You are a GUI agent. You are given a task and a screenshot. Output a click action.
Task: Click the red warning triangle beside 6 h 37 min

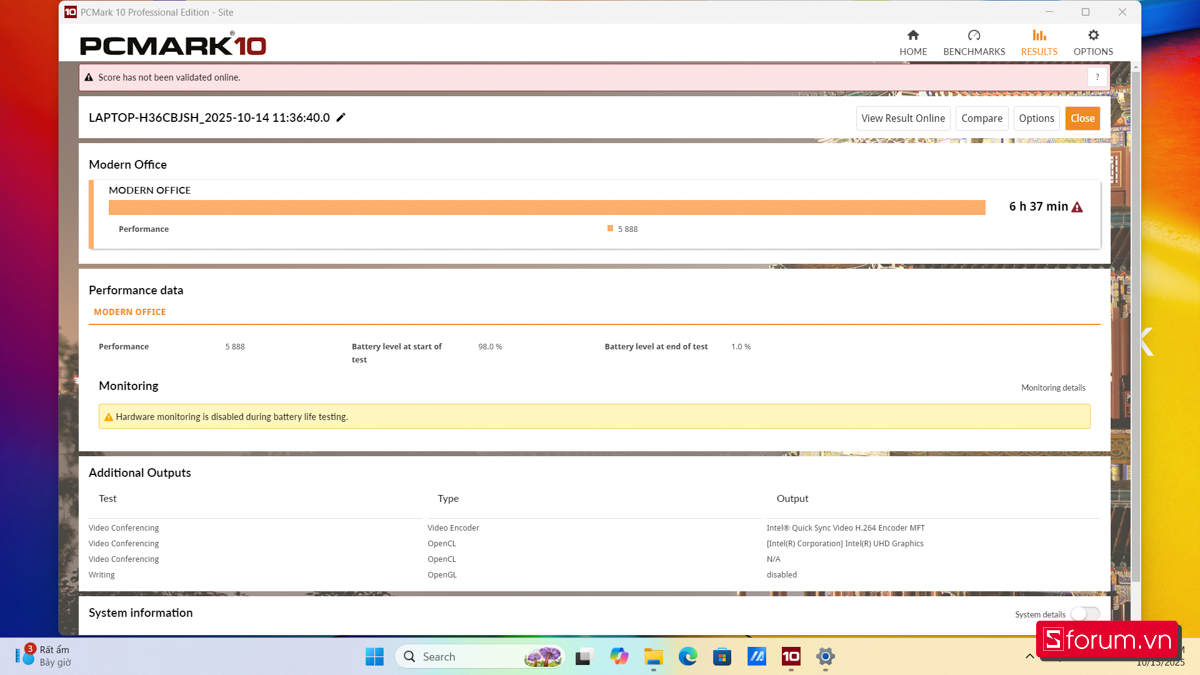(x=1077, y=207)
